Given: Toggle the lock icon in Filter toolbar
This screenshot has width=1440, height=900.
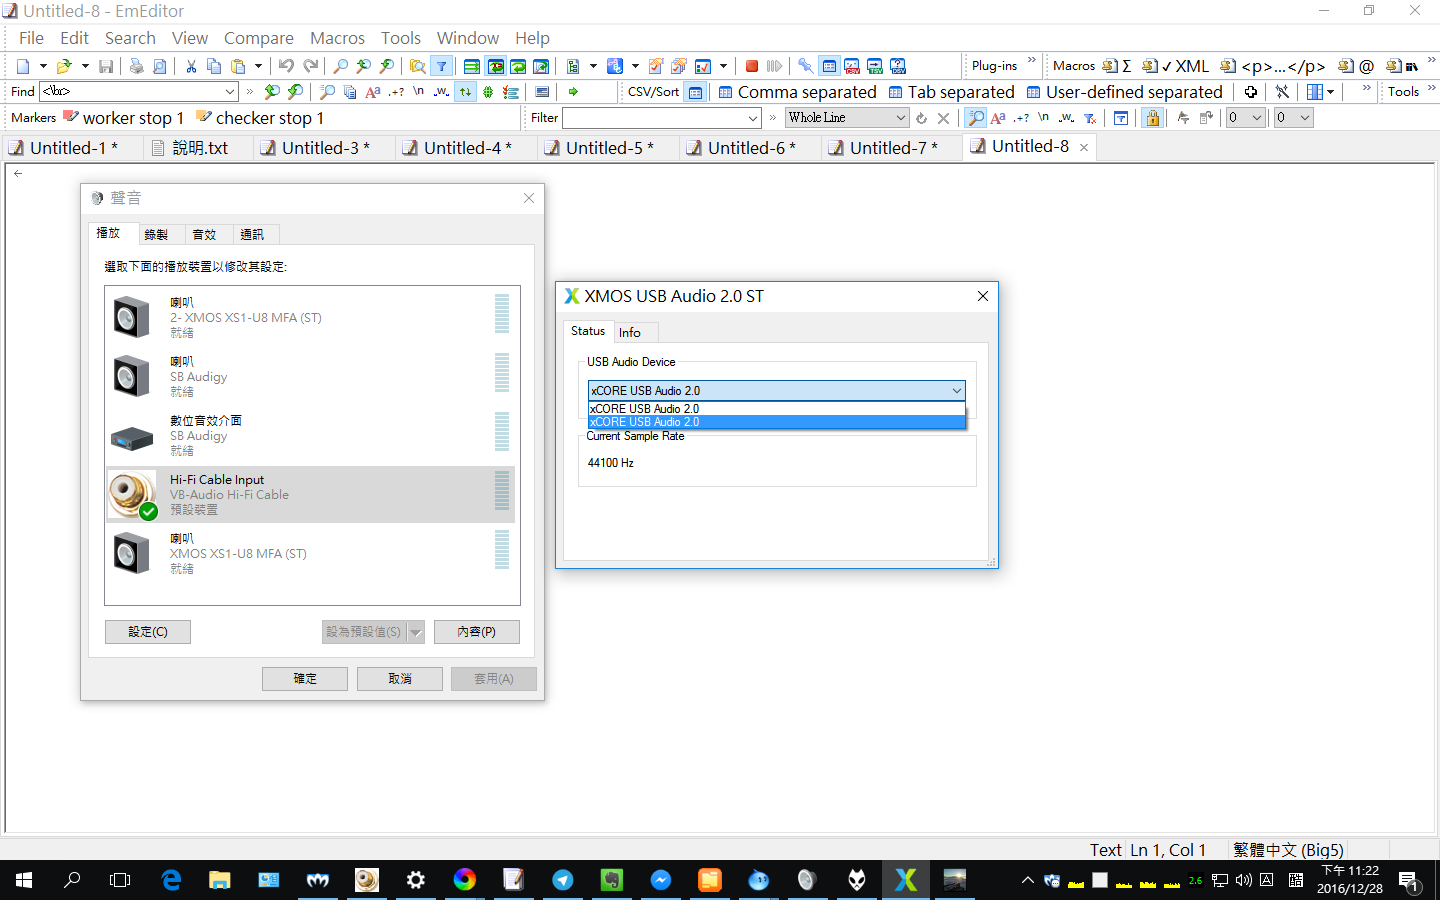Looking at the screenshot, I should point(1153,118).
